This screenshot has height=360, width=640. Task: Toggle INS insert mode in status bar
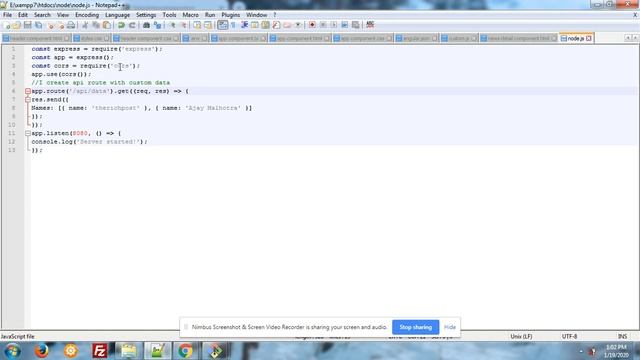(x=622, y=337)
